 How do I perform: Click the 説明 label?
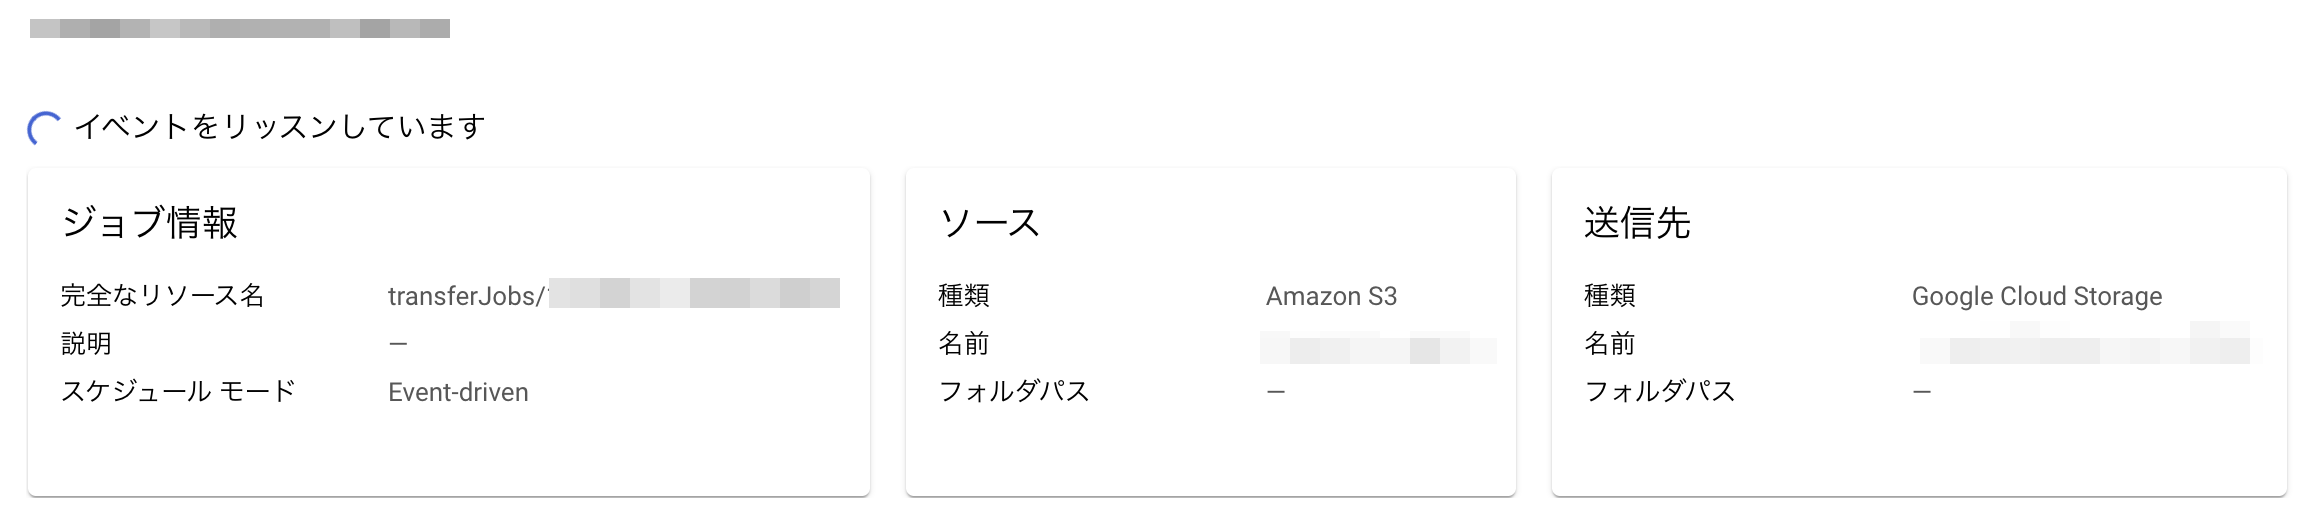[86, 343]
